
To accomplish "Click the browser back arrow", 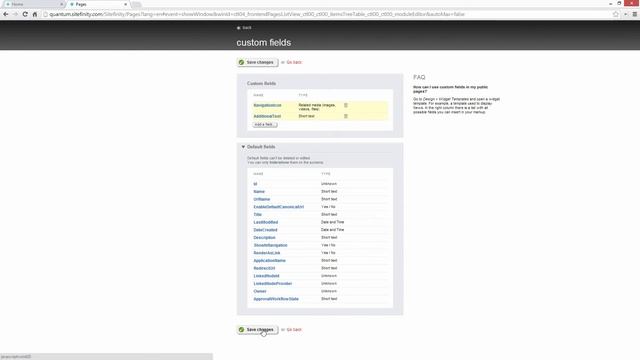I will (x=6, y=14).
